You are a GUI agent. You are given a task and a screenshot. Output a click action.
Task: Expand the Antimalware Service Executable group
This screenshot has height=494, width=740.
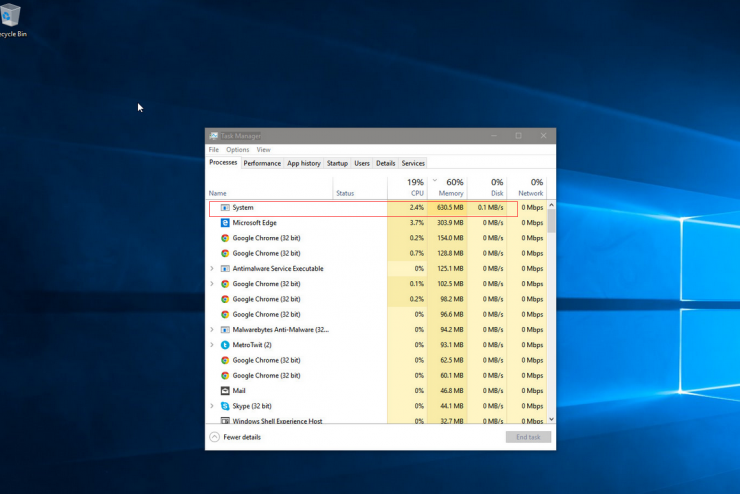pyautogui.click(x=212, y=268)
